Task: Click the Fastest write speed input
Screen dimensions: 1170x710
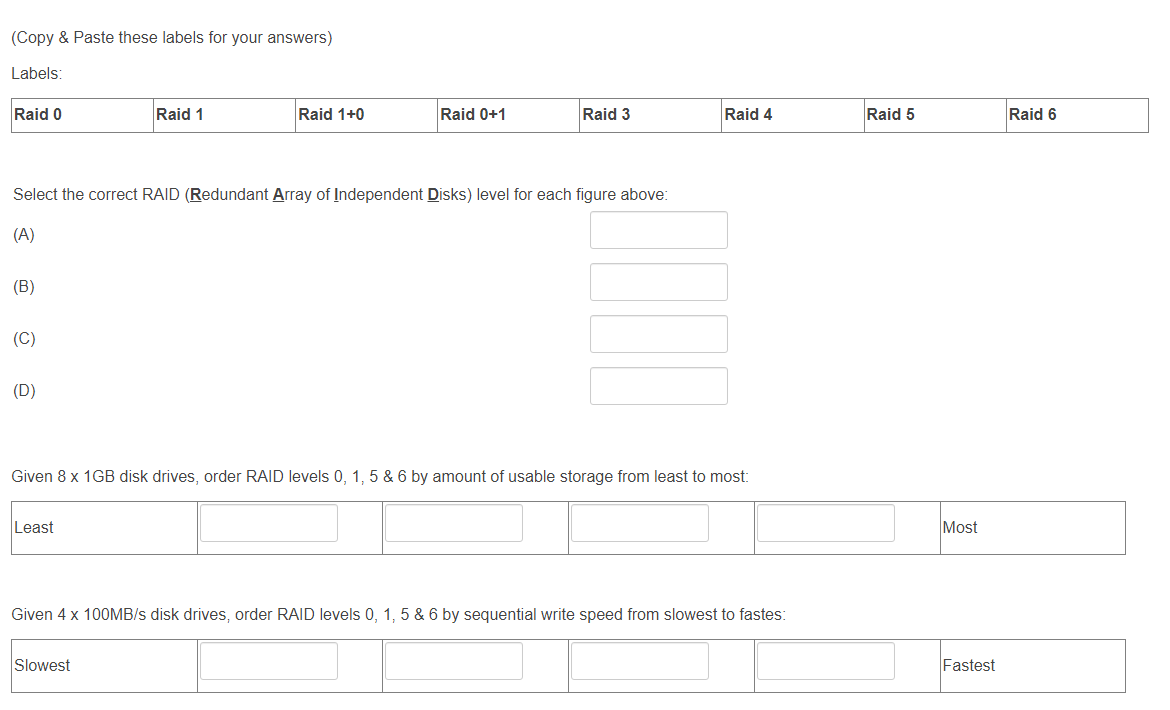Action: pyautogui.click(x=825, y=660)
